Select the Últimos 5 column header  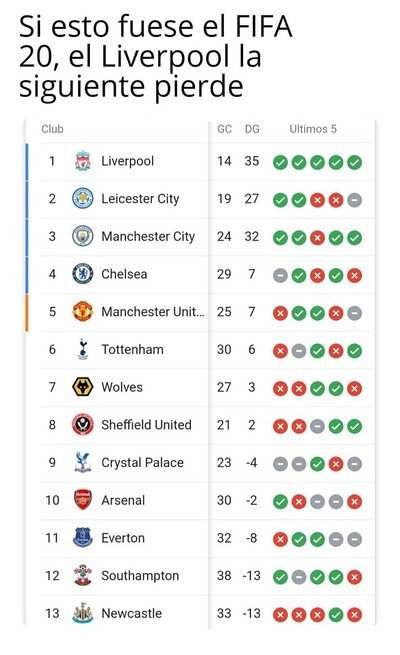[x=313, y=129]
